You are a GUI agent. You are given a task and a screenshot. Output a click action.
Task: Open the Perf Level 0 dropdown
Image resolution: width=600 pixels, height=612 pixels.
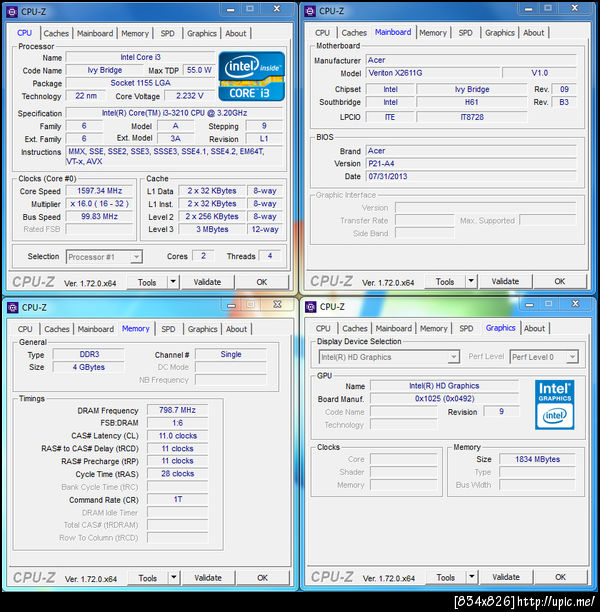544,357
